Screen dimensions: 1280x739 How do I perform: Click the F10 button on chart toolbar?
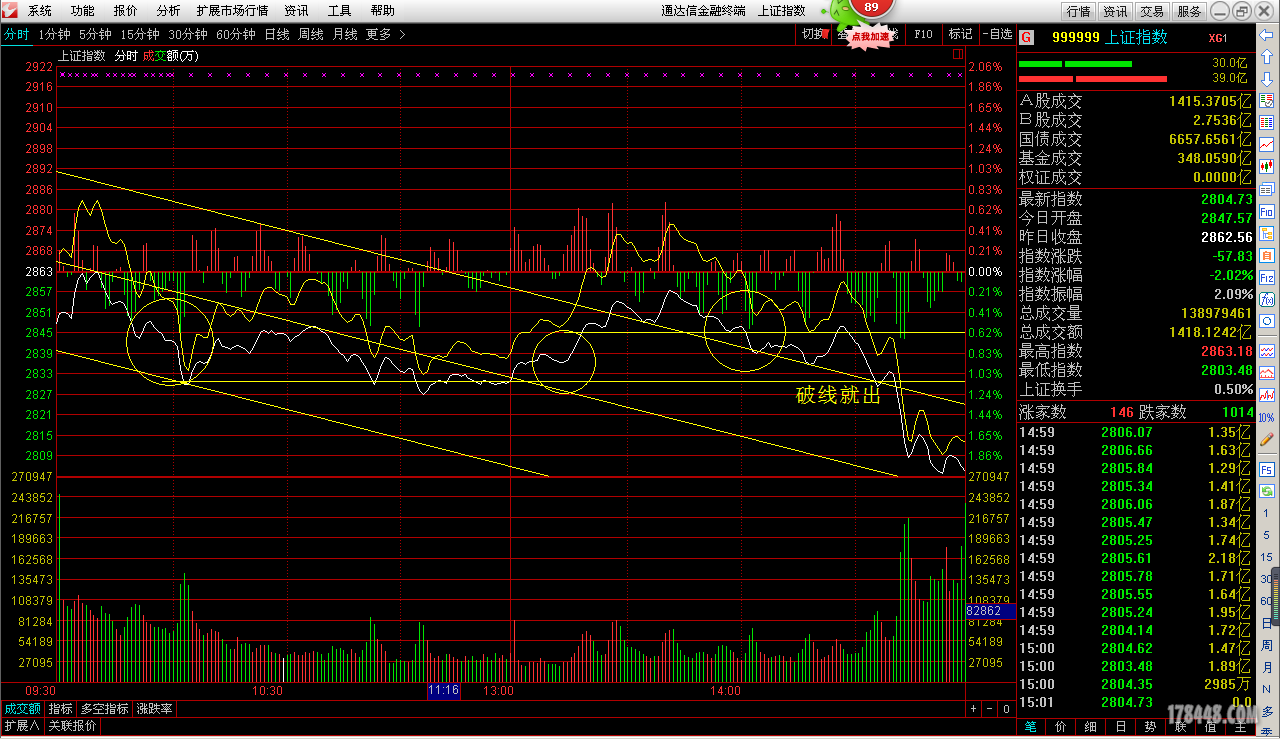(x=923, y=33)
